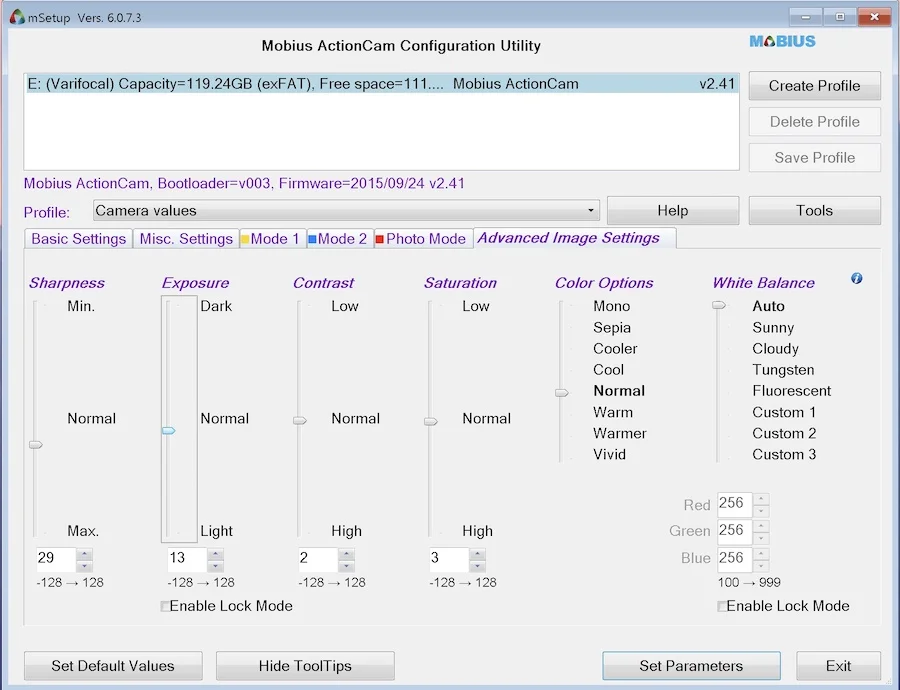
Task: Click the Green value field
Action: [735, 531]
